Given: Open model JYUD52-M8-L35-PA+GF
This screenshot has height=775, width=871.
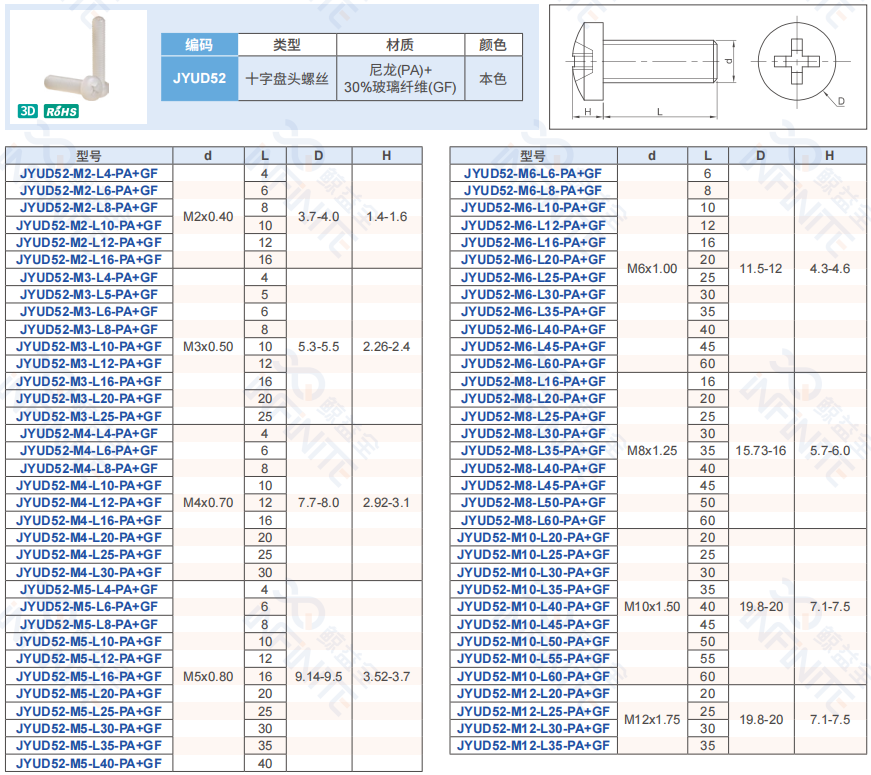Looking at the screenshot, I should [x=533, y=451].
